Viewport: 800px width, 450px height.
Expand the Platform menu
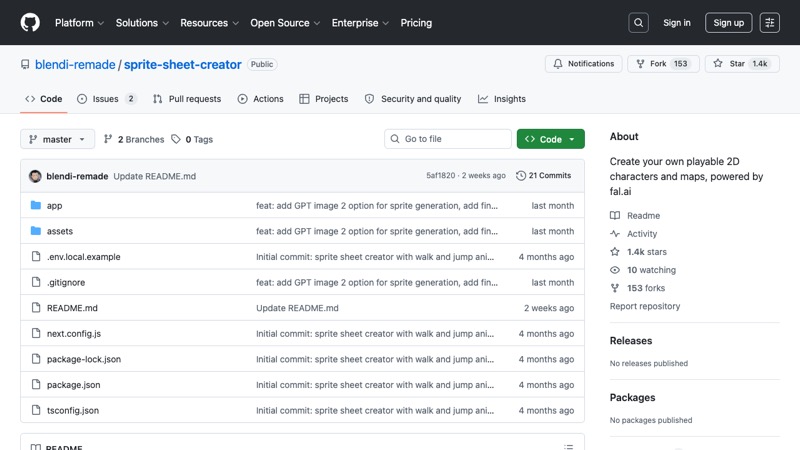pos(79,23)
